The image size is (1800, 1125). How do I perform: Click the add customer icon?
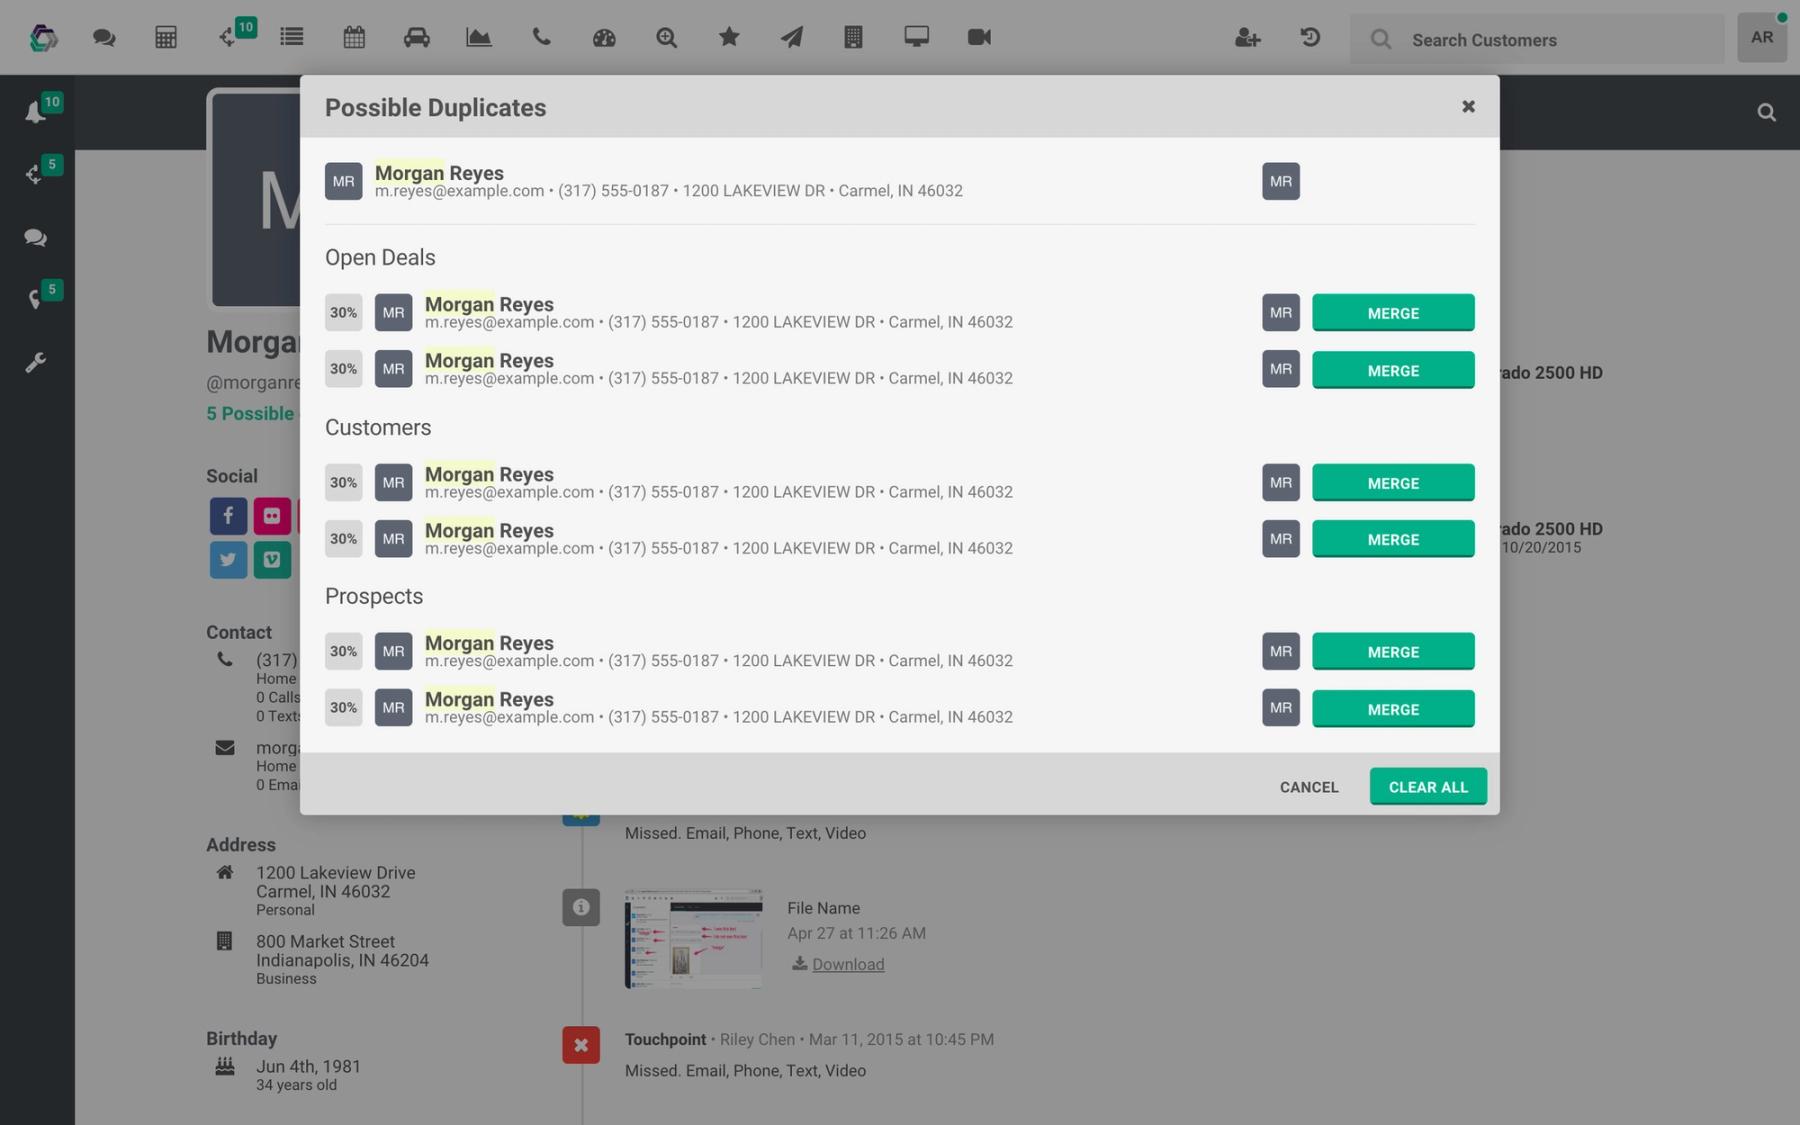click(1247, 38)
